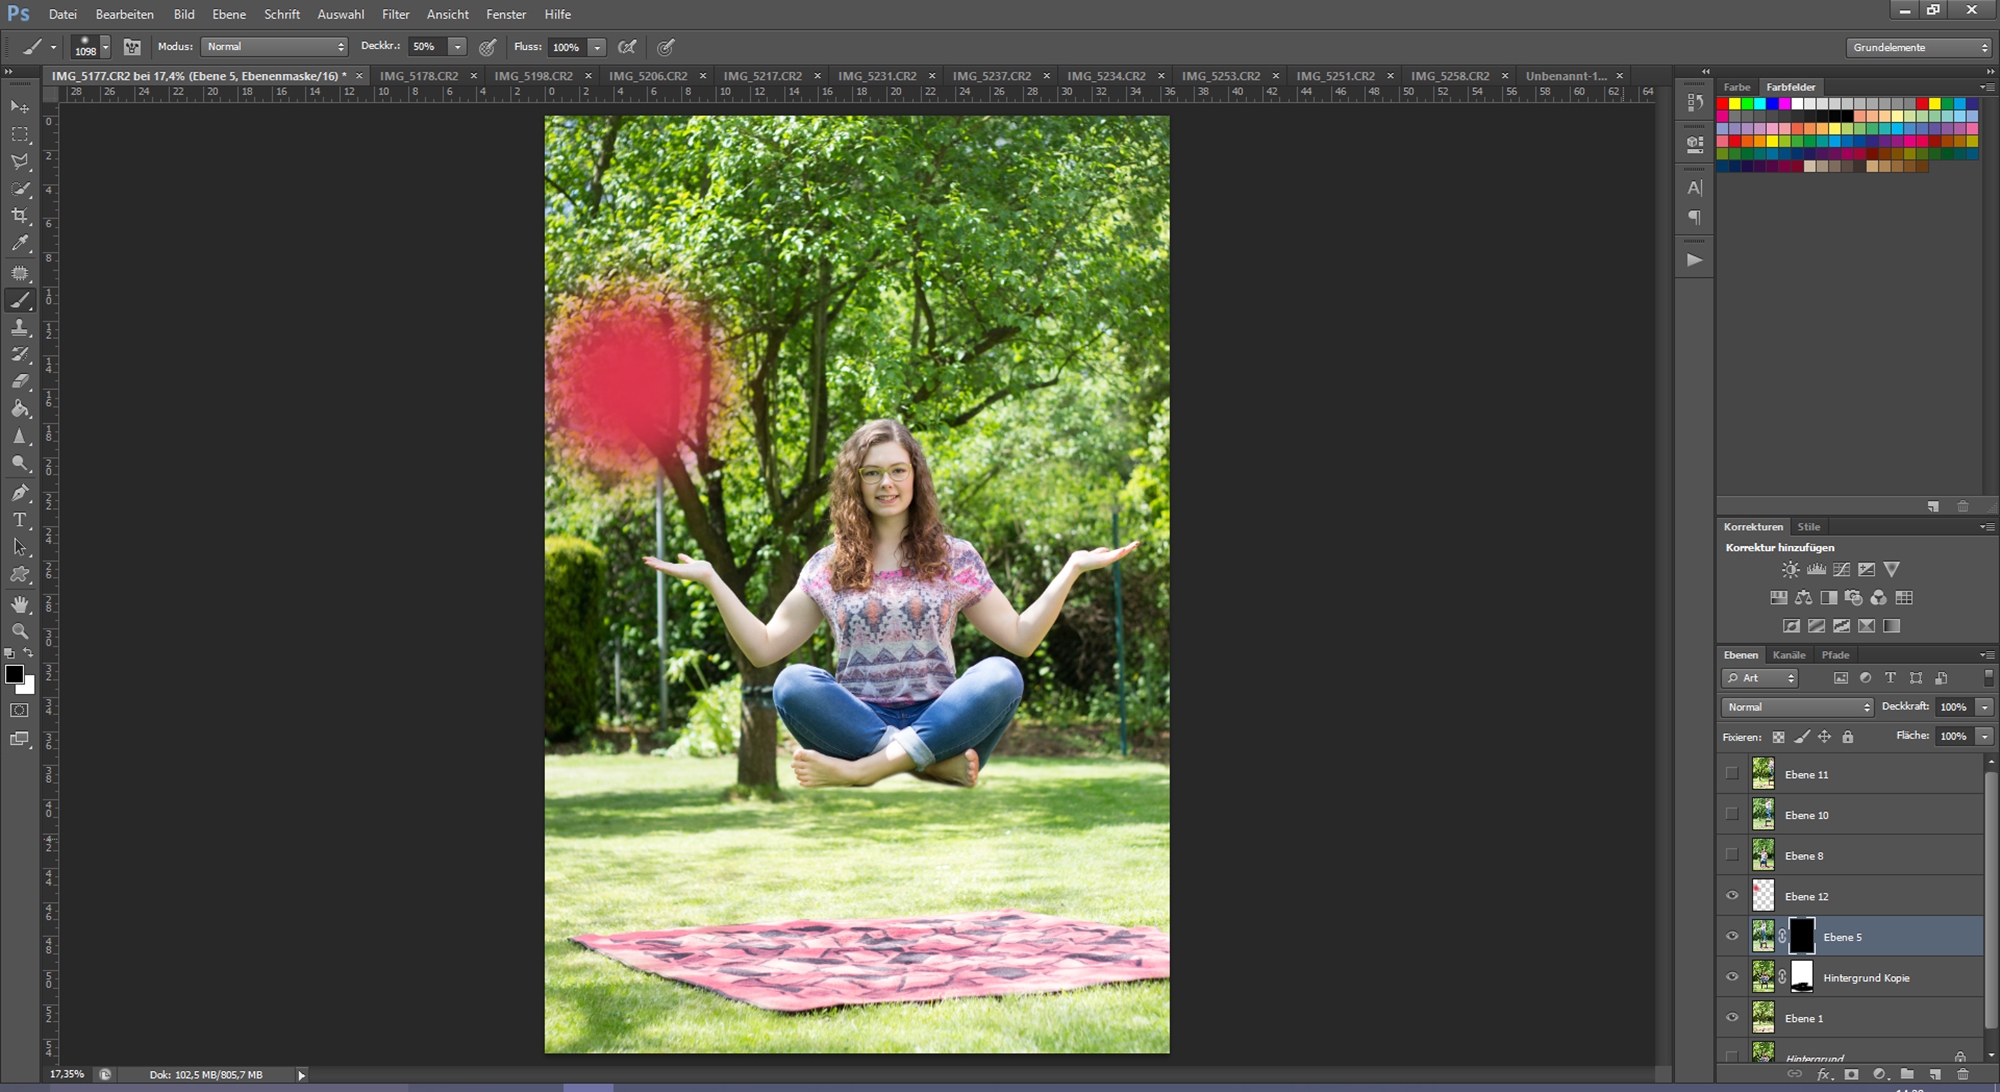Image resolution: width=2000 pixels, height=1092 pixels.
Task: Select the Eyedropper tool
Action: [x=20, y=243]
